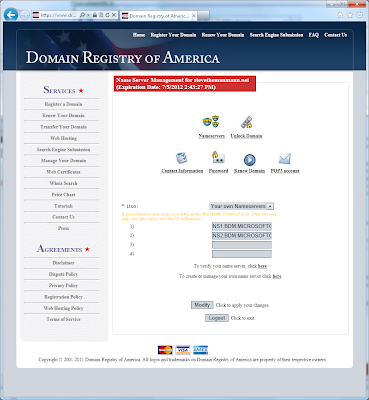Close the Domain Registry of America tab
Viewport: 369px width, 400px height.
click(x=193, y=16)
